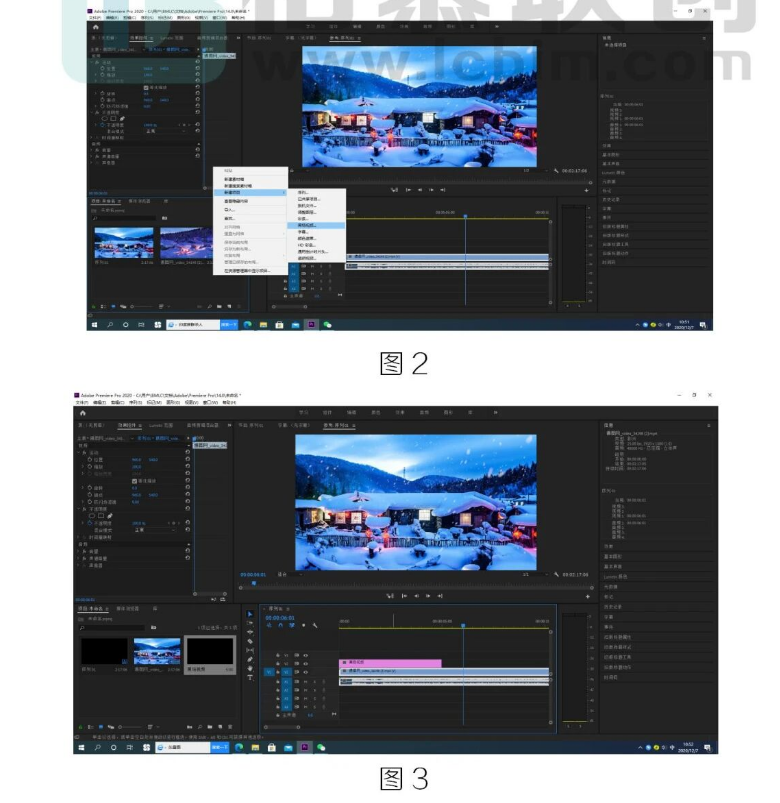This screenshot has width=780, height=803.
Task: Toggle Linked Selection in Figure 3 timeline
Action: point(292,625)
